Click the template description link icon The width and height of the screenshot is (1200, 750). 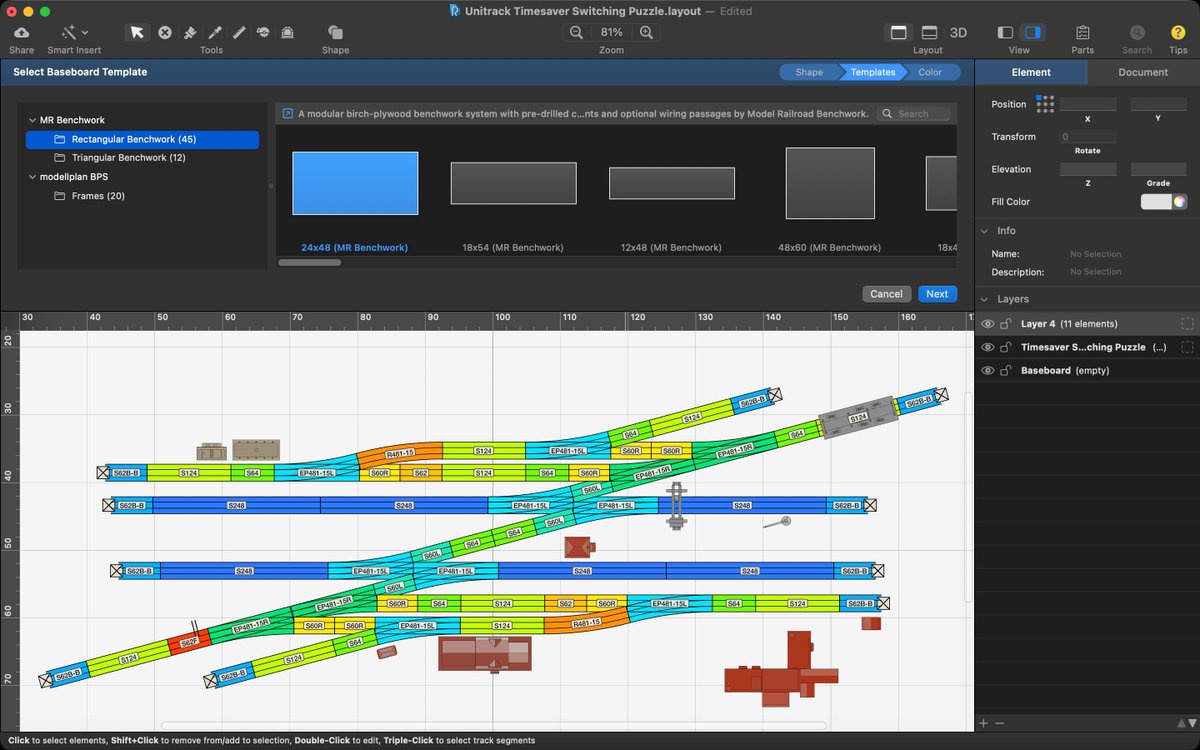pos(288,114)
